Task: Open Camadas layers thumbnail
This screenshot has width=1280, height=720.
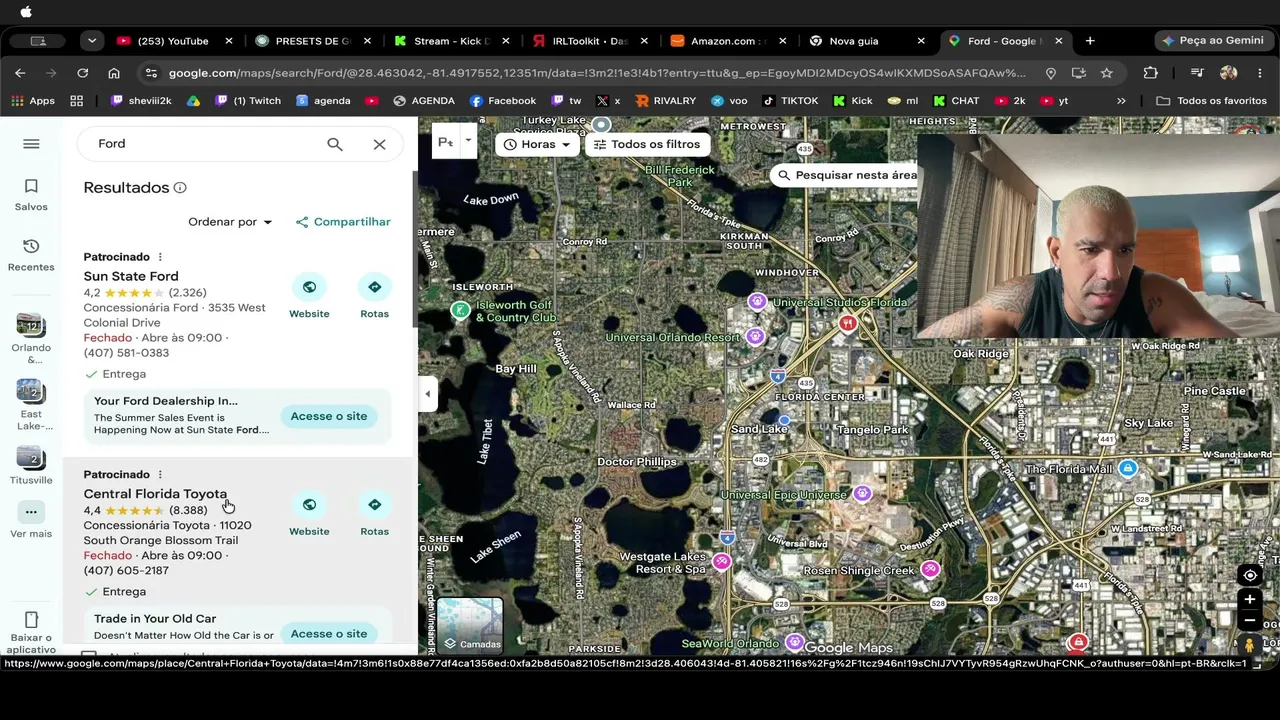Action: 470,625
